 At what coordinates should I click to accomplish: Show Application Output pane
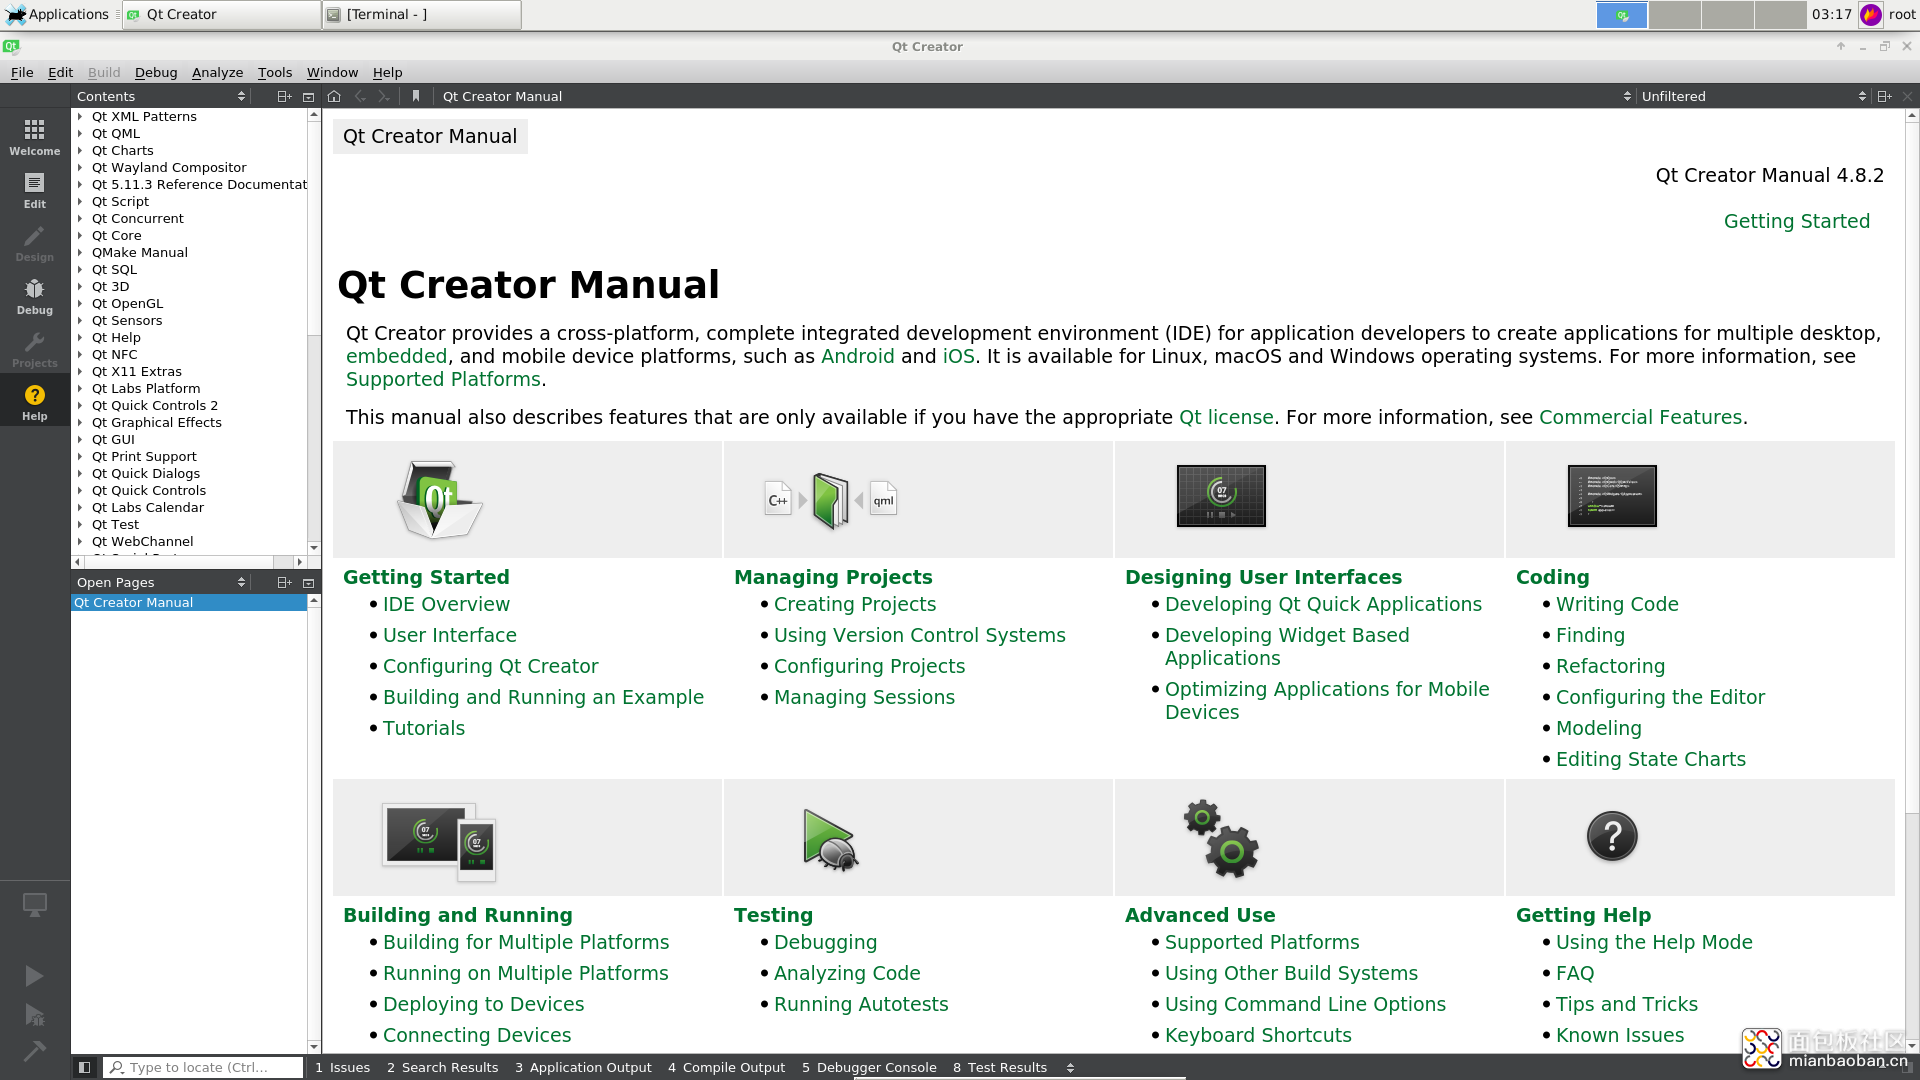583,1067
